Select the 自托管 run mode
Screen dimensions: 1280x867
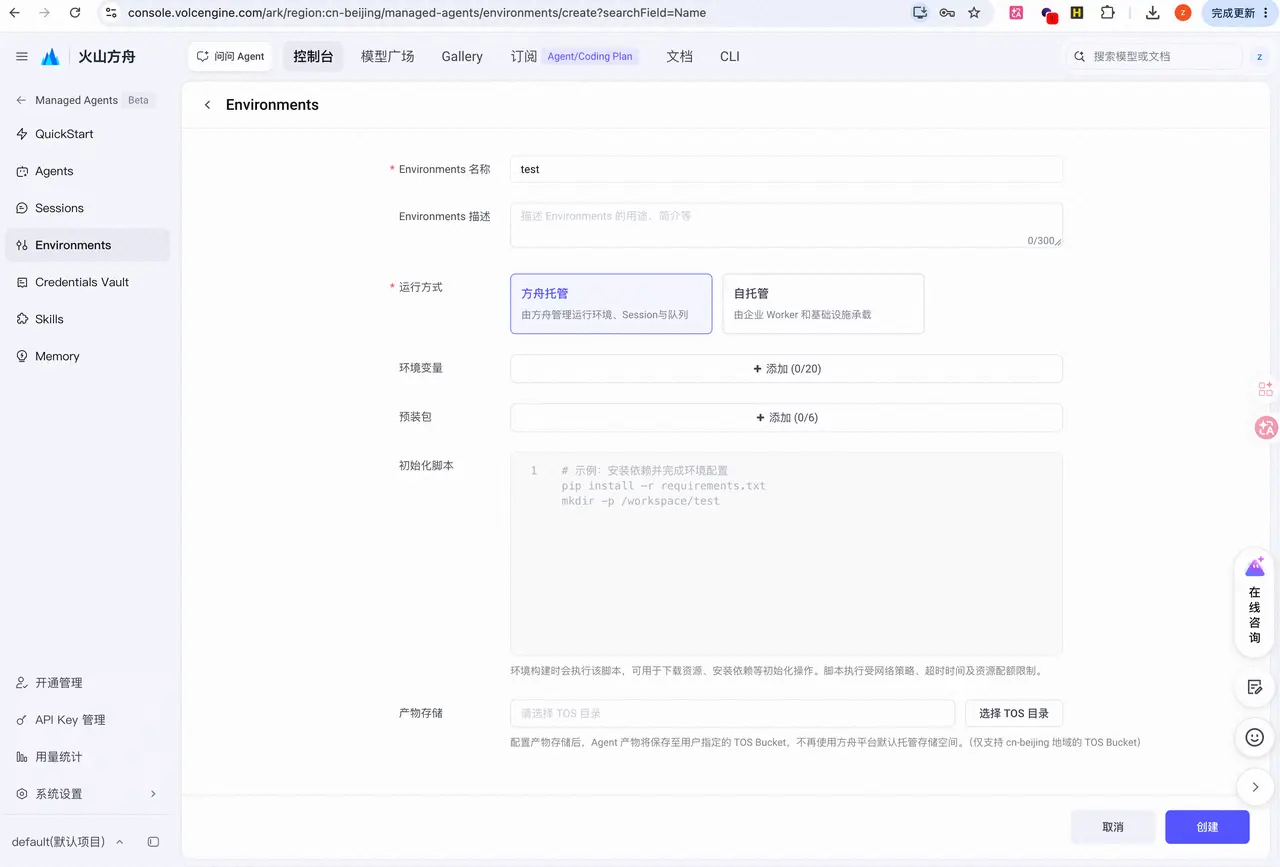tap(823, 304)
